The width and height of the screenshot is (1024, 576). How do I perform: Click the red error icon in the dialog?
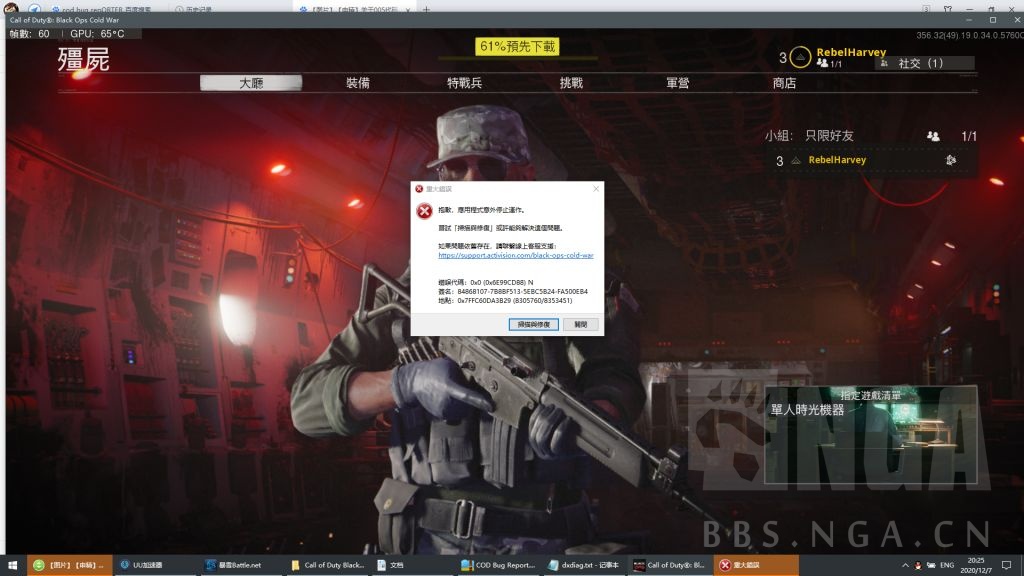tap(425, 211)
